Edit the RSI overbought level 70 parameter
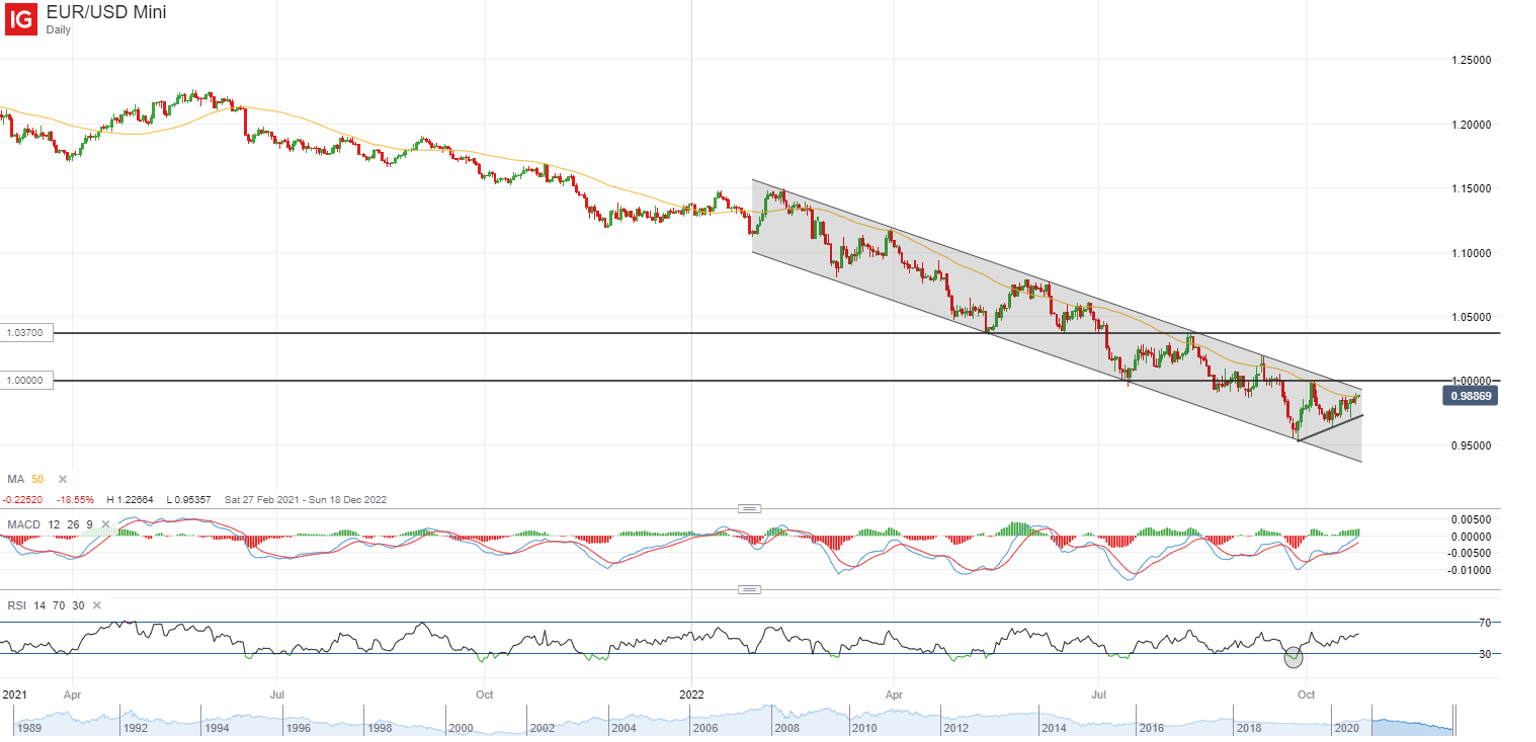Viewport: 1536px width, 742px height. pos(60,605)
